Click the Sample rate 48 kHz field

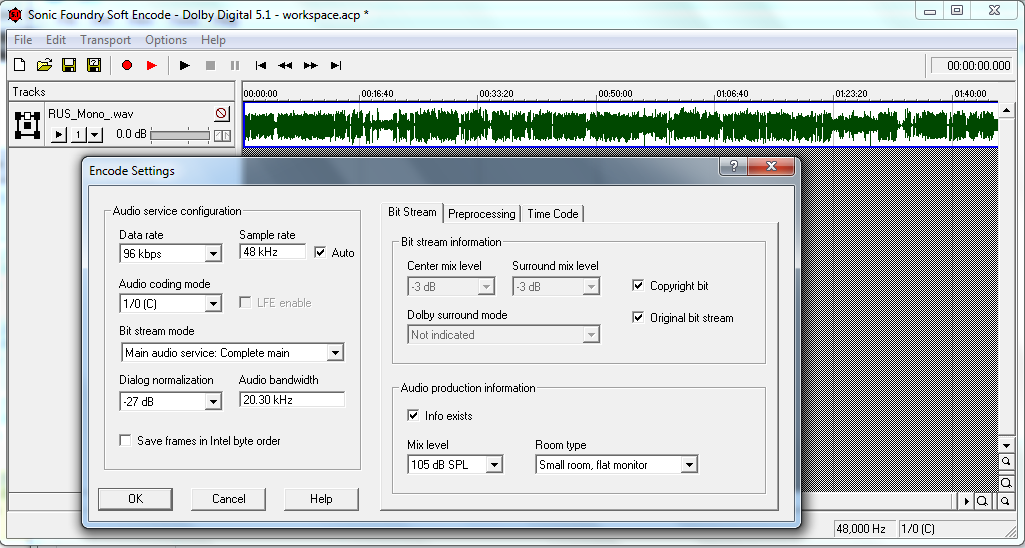point(273,252)
